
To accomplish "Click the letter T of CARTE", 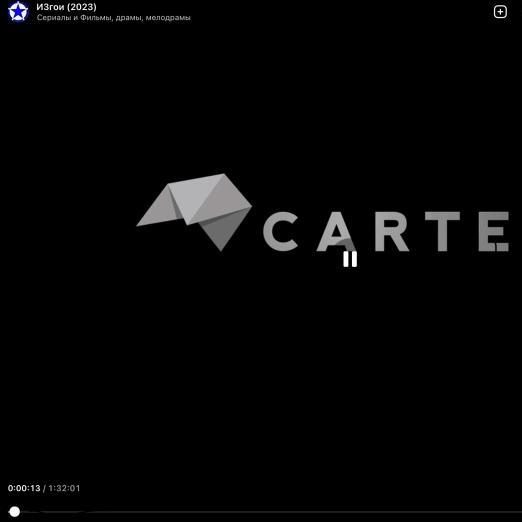I will [443, 231].
